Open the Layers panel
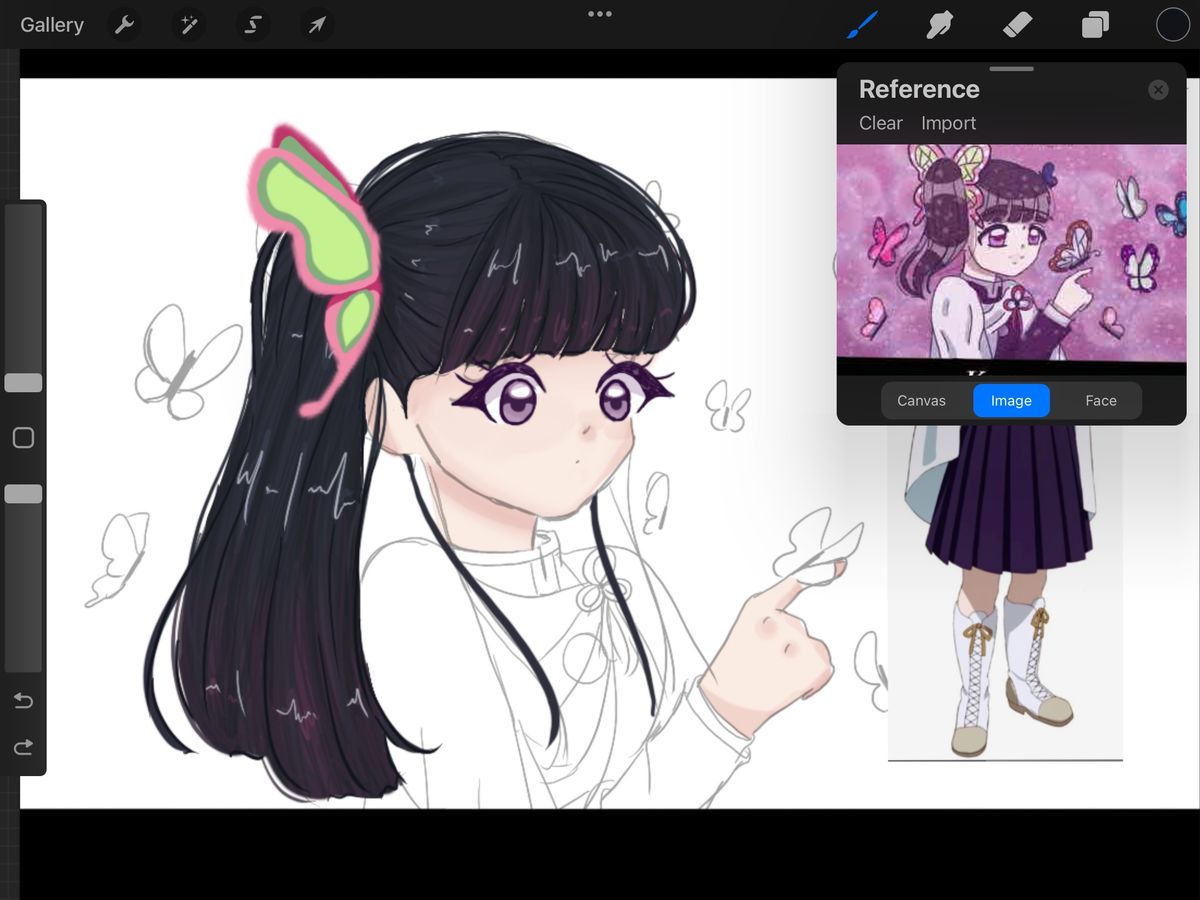1200x900 pixels. 1095,25
